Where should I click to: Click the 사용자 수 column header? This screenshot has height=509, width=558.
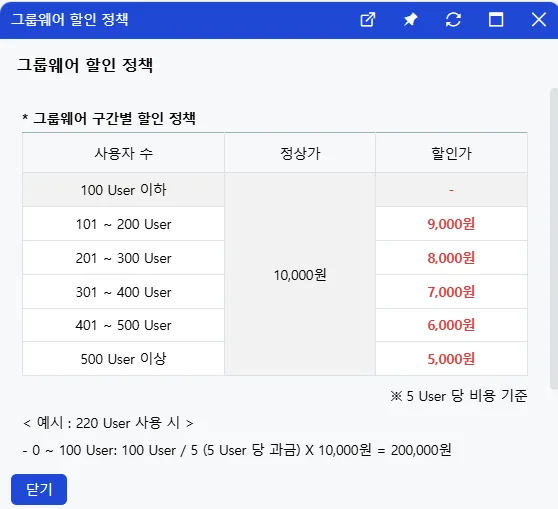click(x=123, y=153)
